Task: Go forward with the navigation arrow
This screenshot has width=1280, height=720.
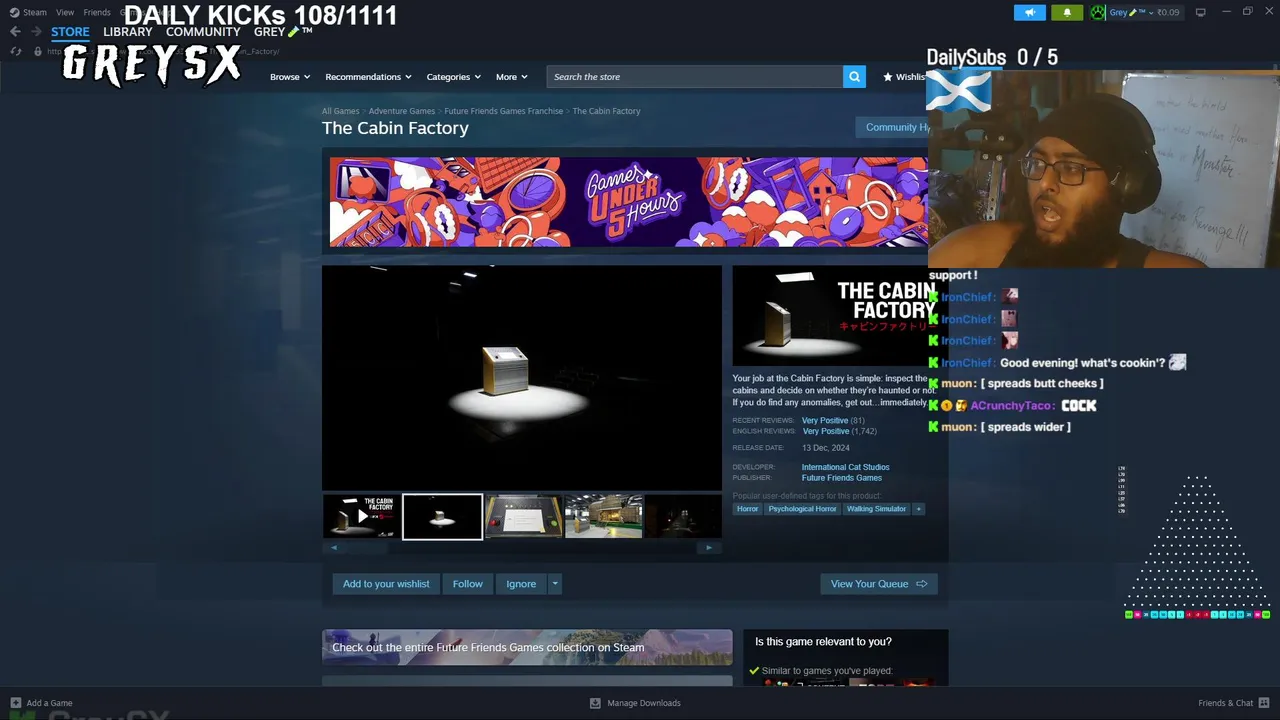Action: click(36, 32)
